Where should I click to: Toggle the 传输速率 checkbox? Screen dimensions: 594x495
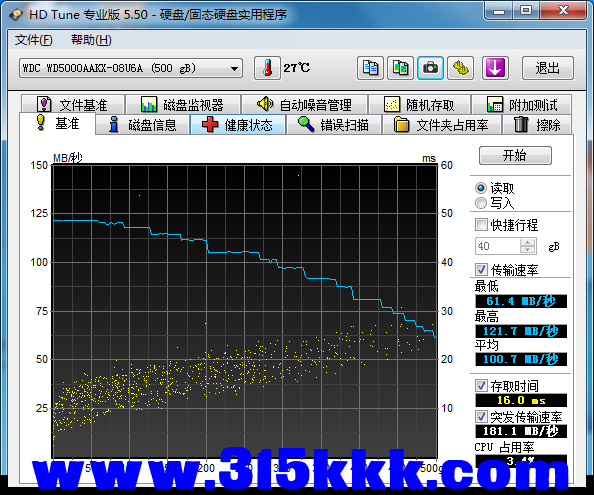coord(481,270)
